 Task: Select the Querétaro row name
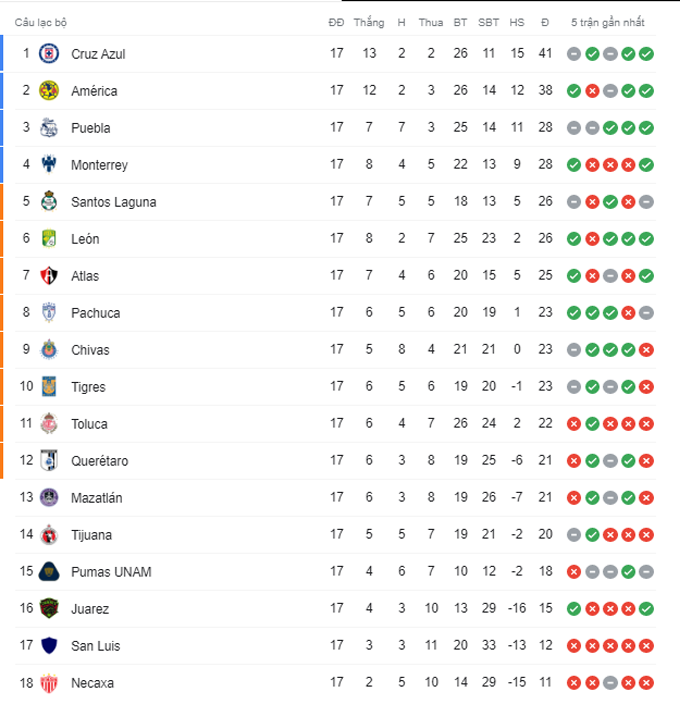[x=100, y=461]
